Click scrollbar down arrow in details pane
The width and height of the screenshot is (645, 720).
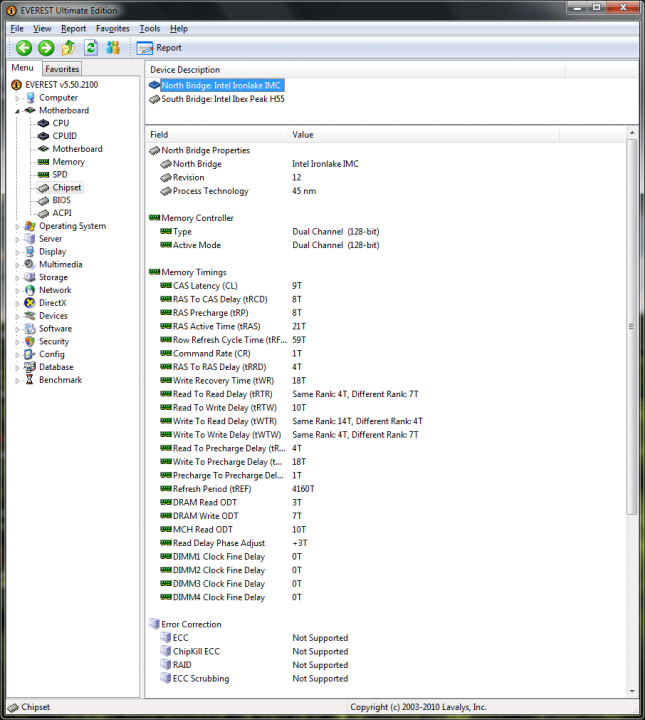pos(632,691)
